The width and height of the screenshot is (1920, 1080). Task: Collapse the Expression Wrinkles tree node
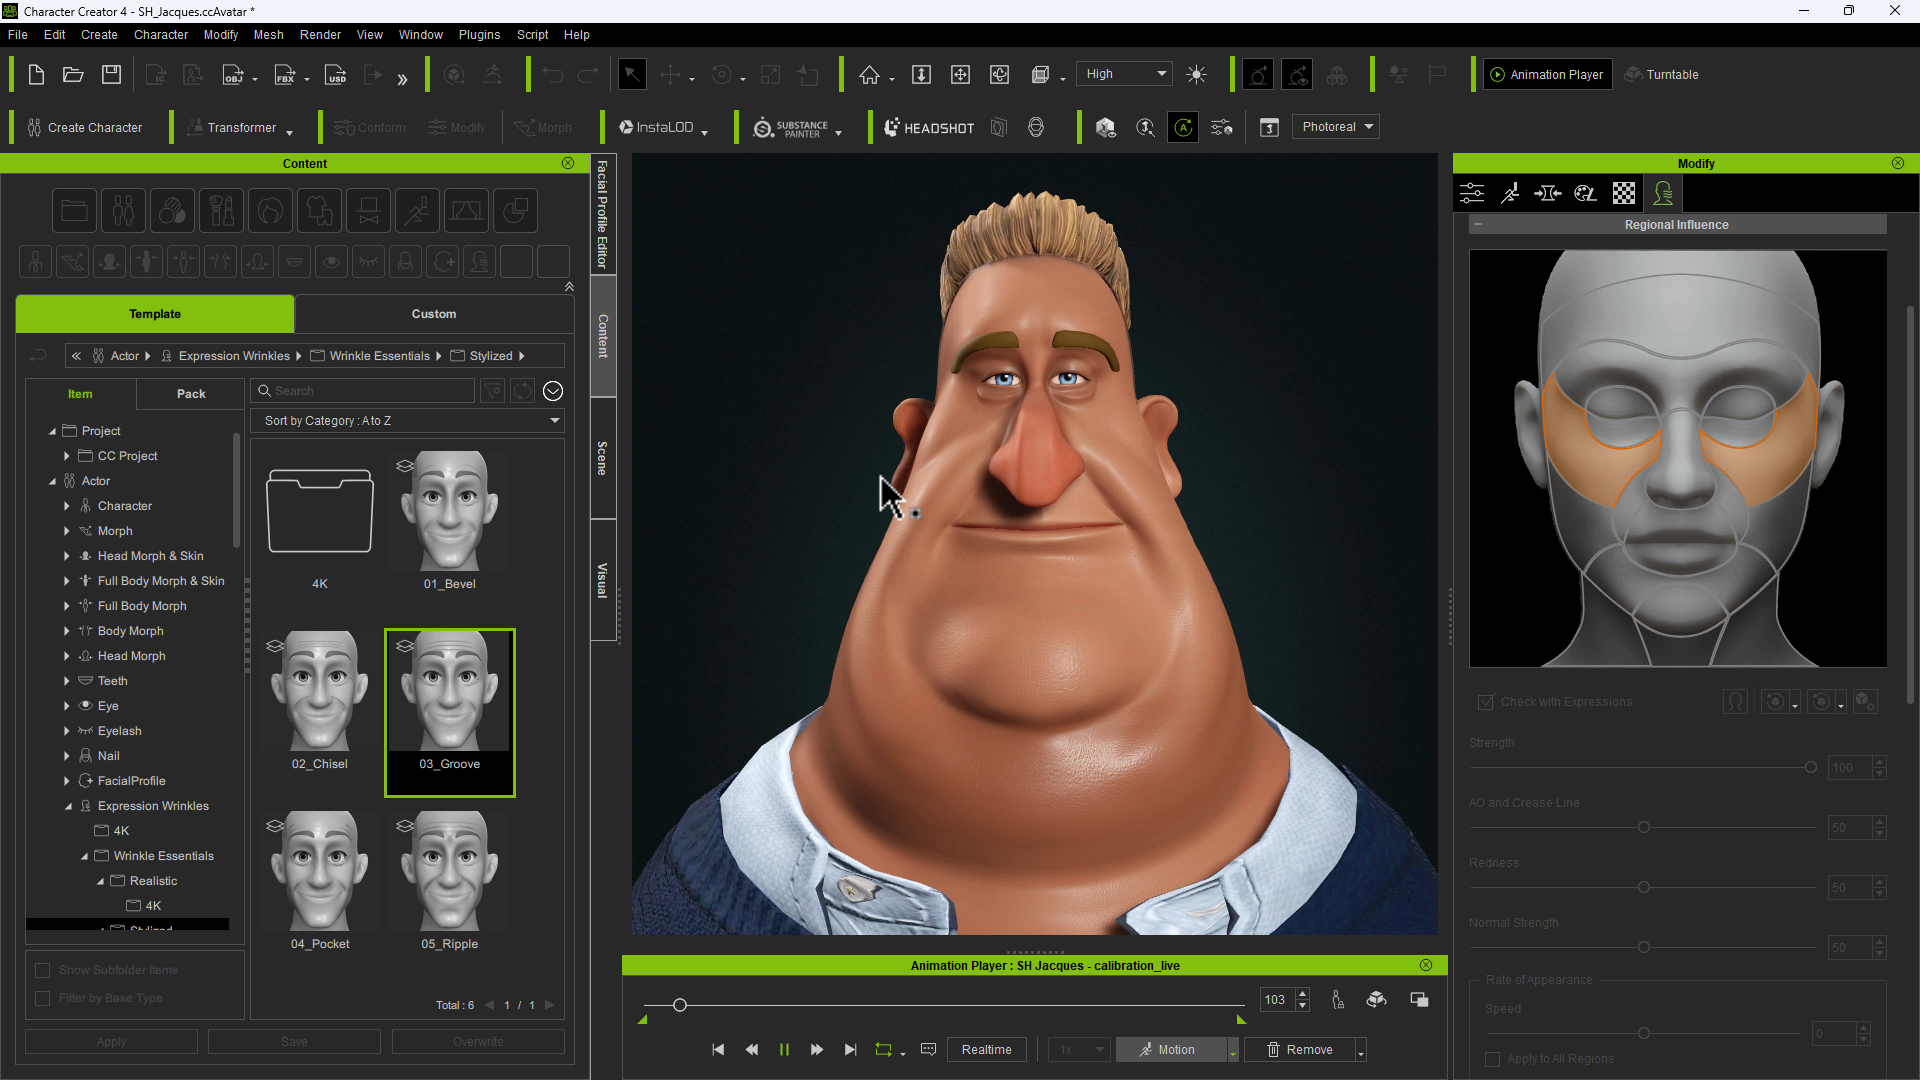coord(68,806)
